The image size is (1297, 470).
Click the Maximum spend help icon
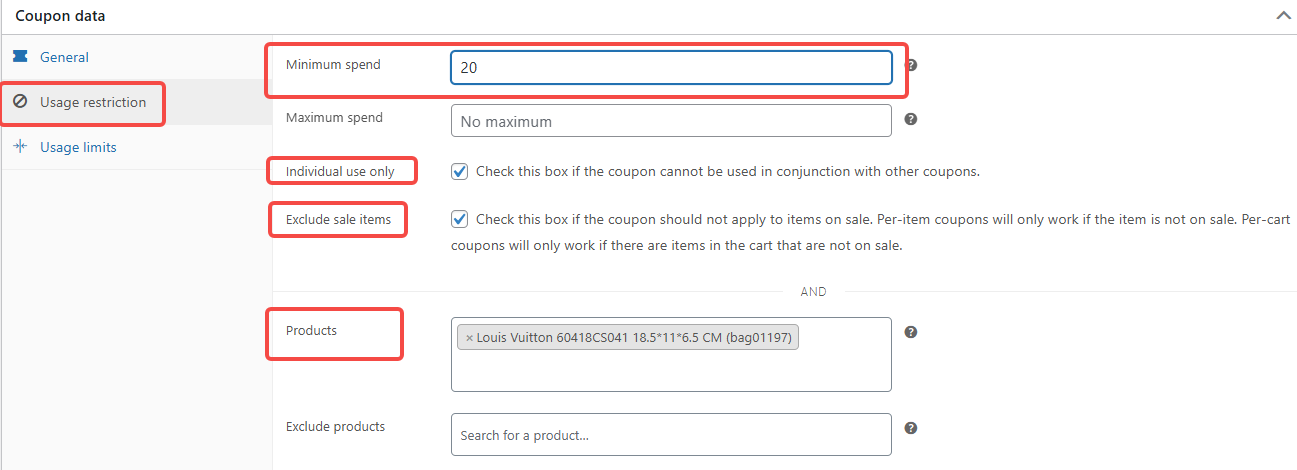[x=911, y=119]
